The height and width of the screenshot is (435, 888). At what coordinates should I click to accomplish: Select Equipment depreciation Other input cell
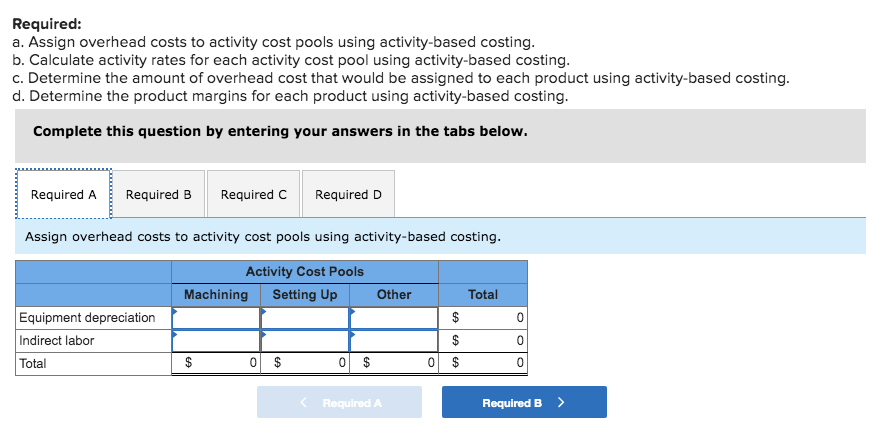click(394, 318)
